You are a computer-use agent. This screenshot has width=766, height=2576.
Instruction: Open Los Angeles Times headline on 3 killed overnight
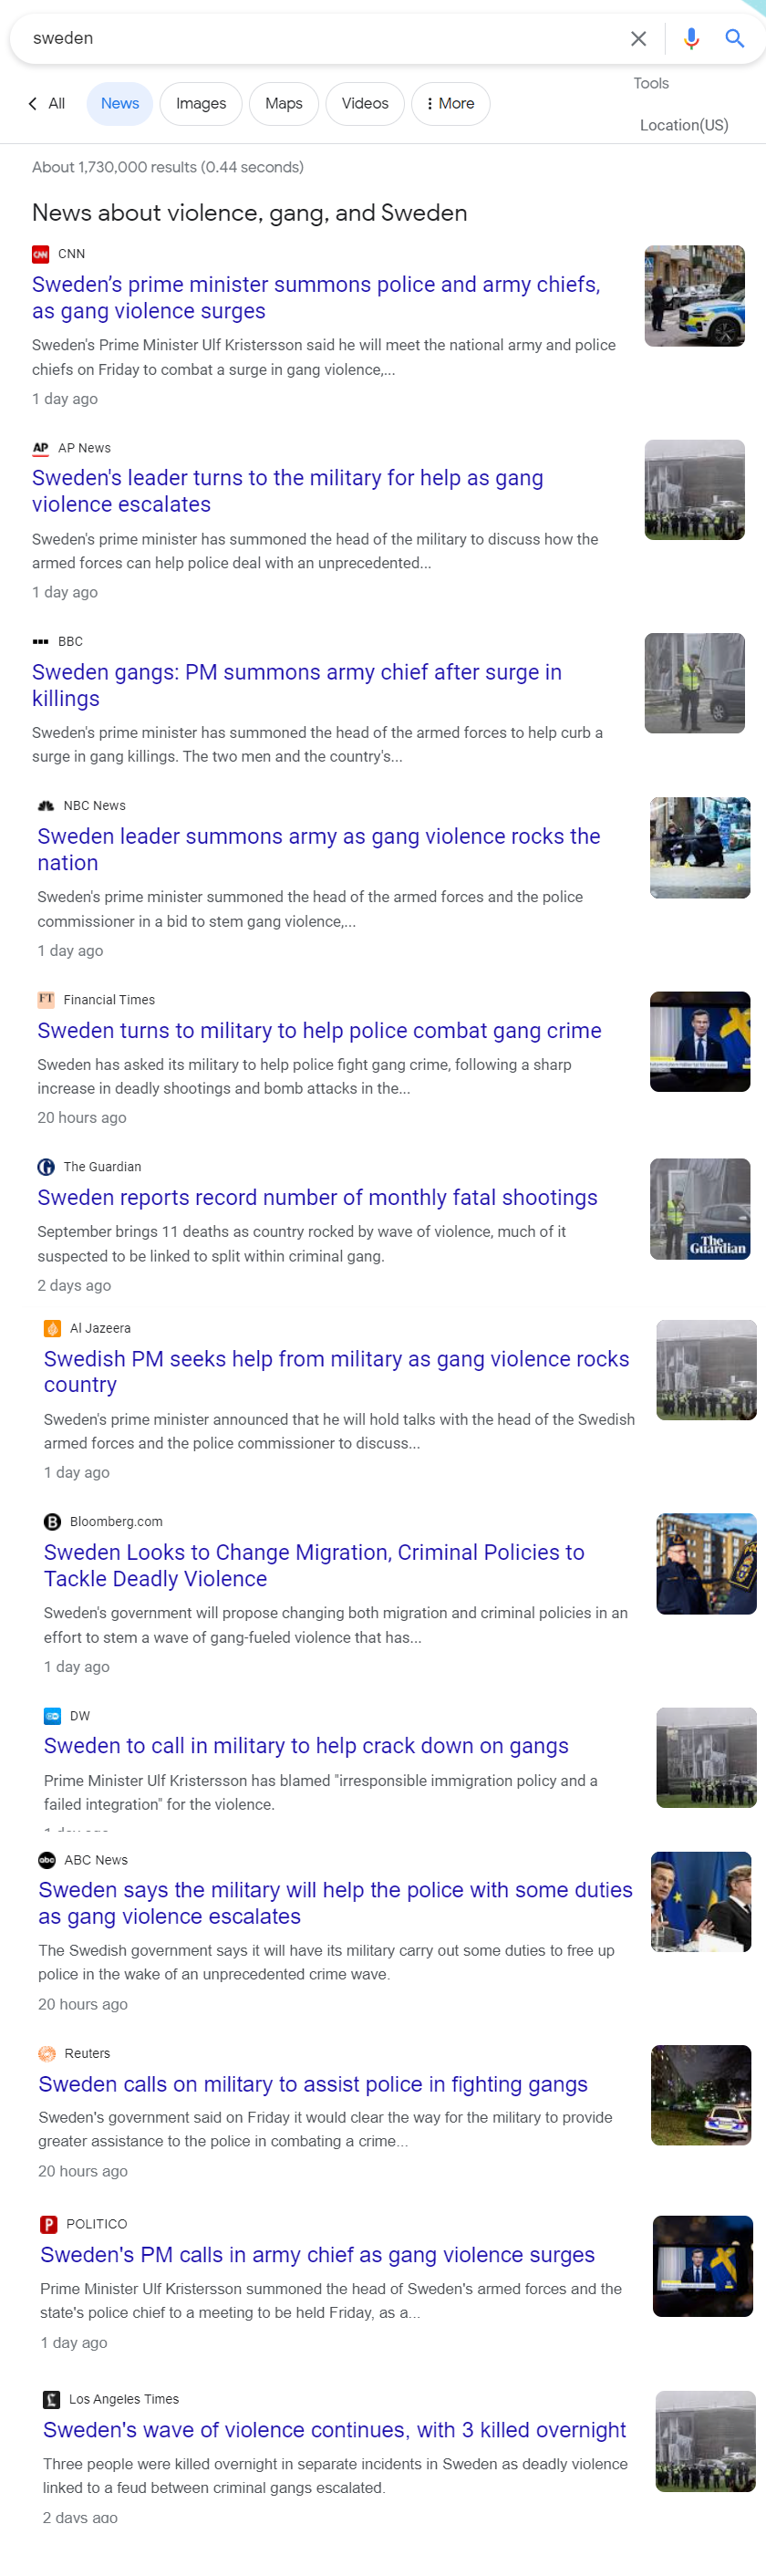click(334, 2429)
